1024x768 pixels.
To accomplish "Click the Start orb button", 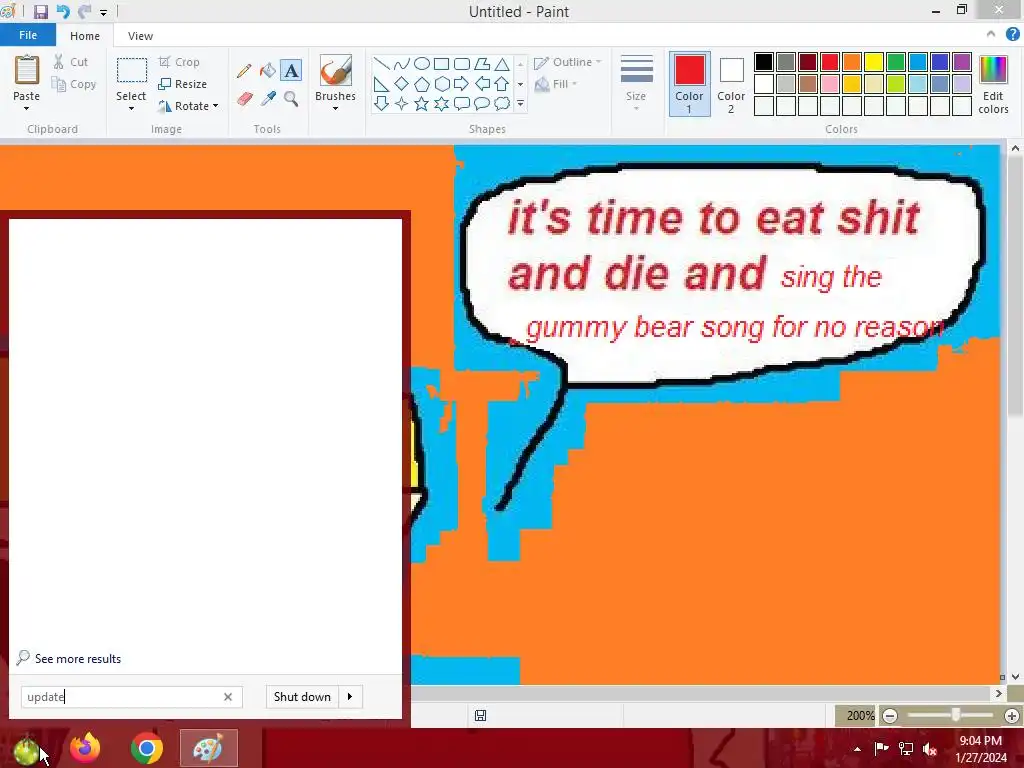I will tap(27, 749).
